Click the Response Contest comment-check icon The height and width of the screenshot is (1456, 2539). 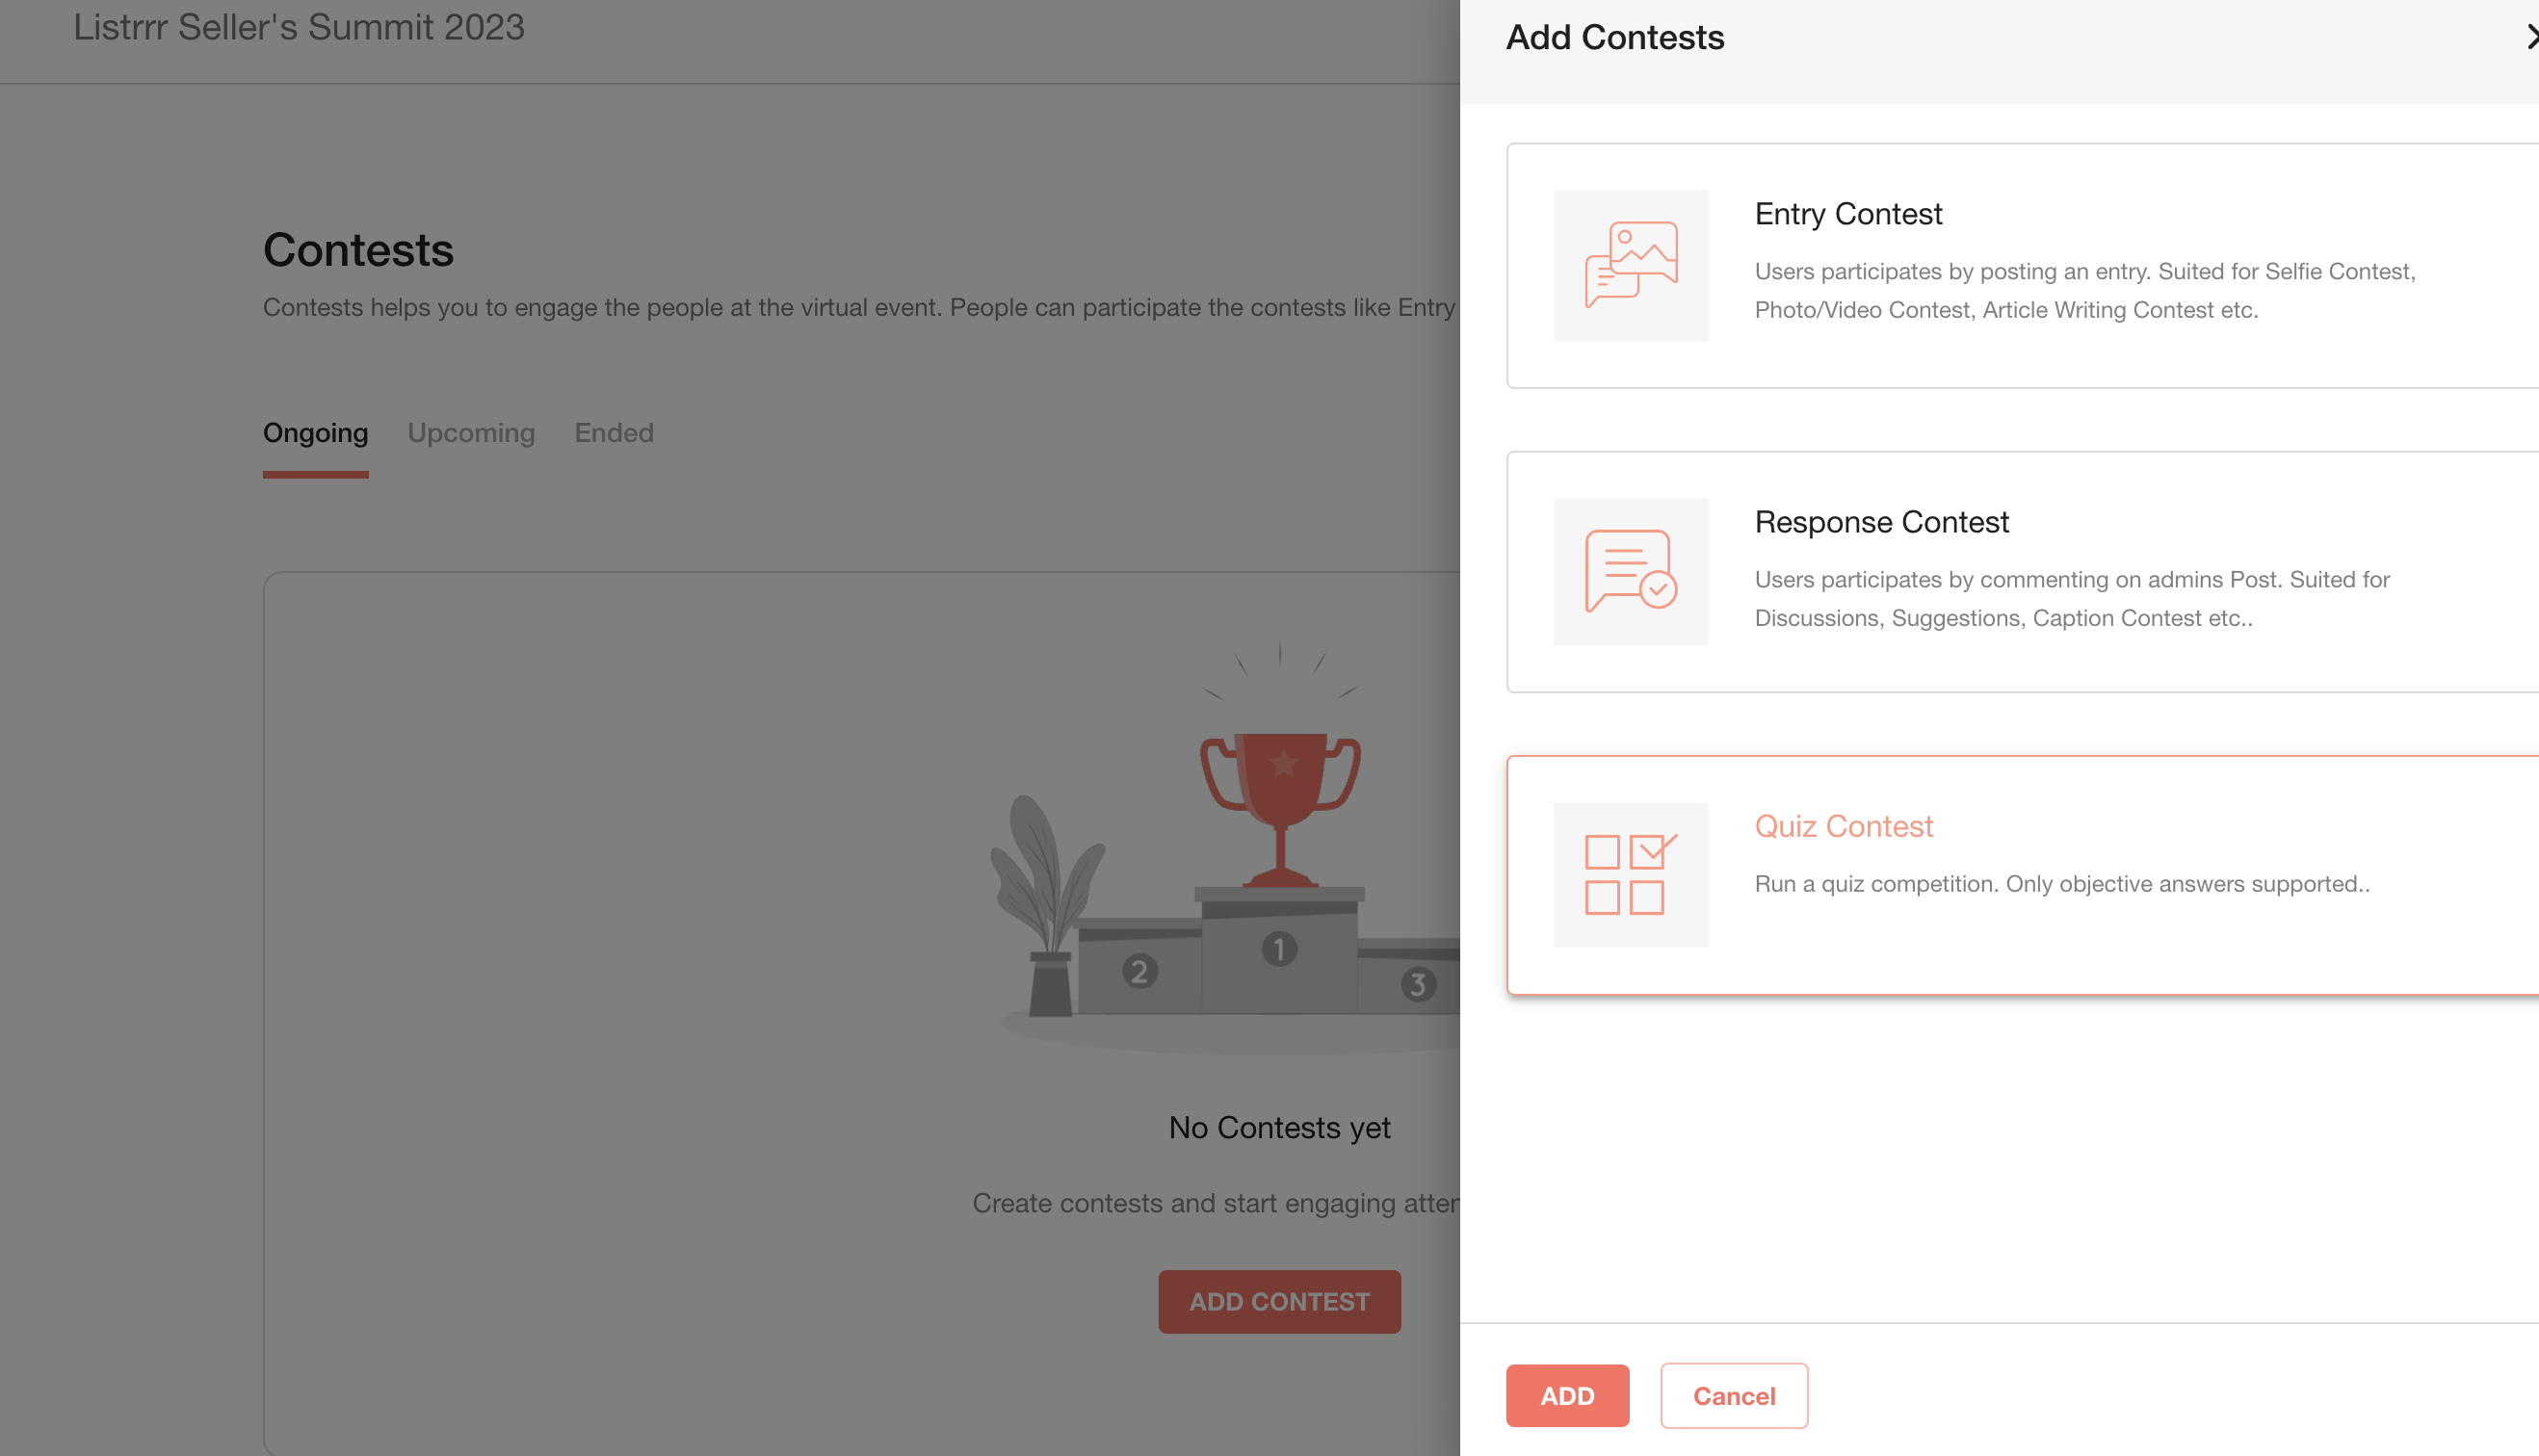tap(1631, 571)
